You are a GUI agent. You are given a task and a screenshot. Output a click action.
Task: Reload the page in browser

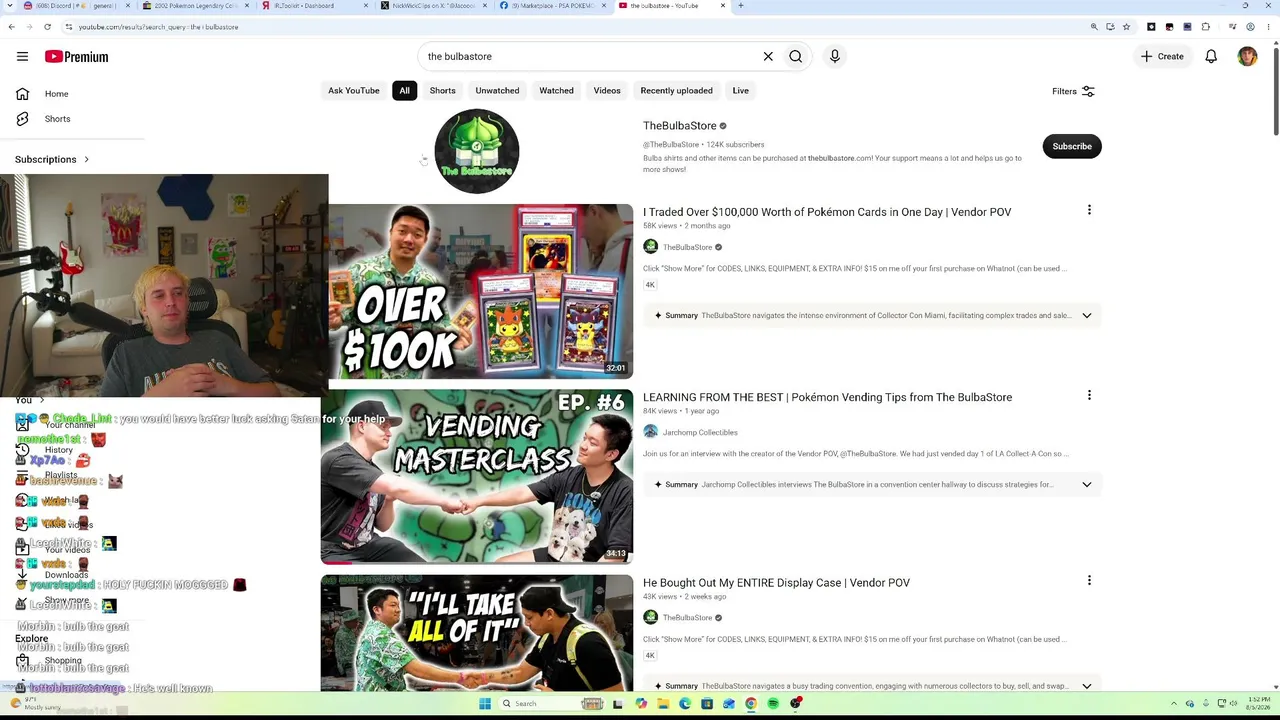[x=47, y=27]
